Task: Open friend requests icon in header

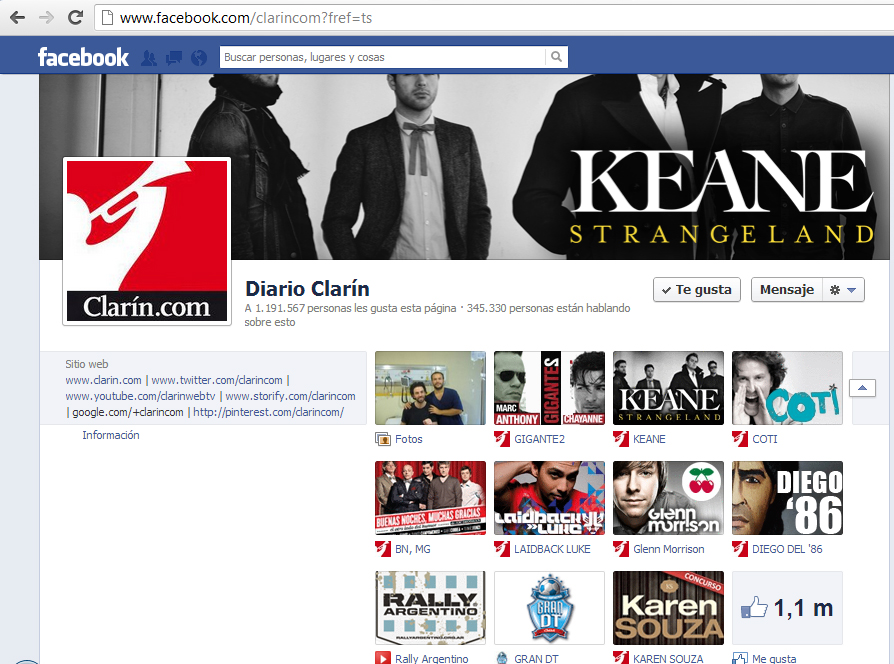Action: tap(149, 58)
